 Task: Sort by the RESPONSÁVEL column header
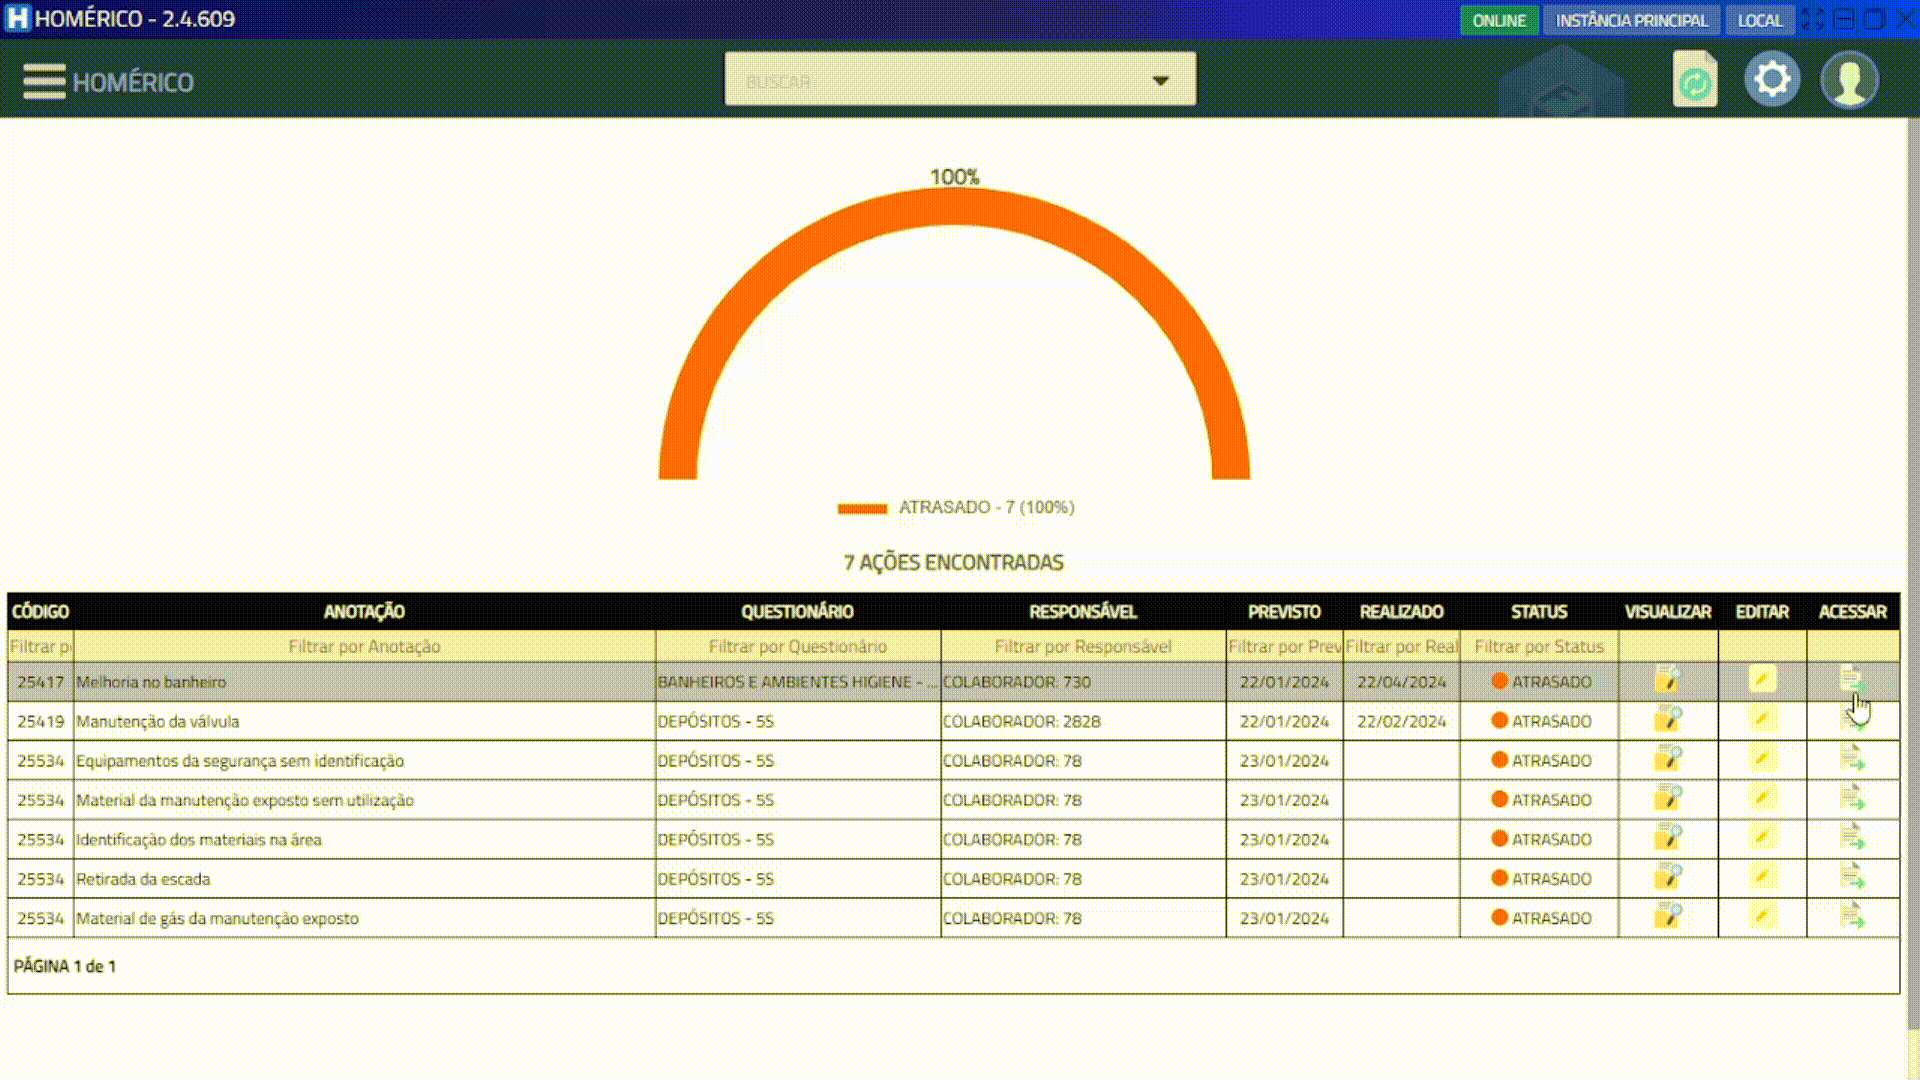coord(1082,611)
